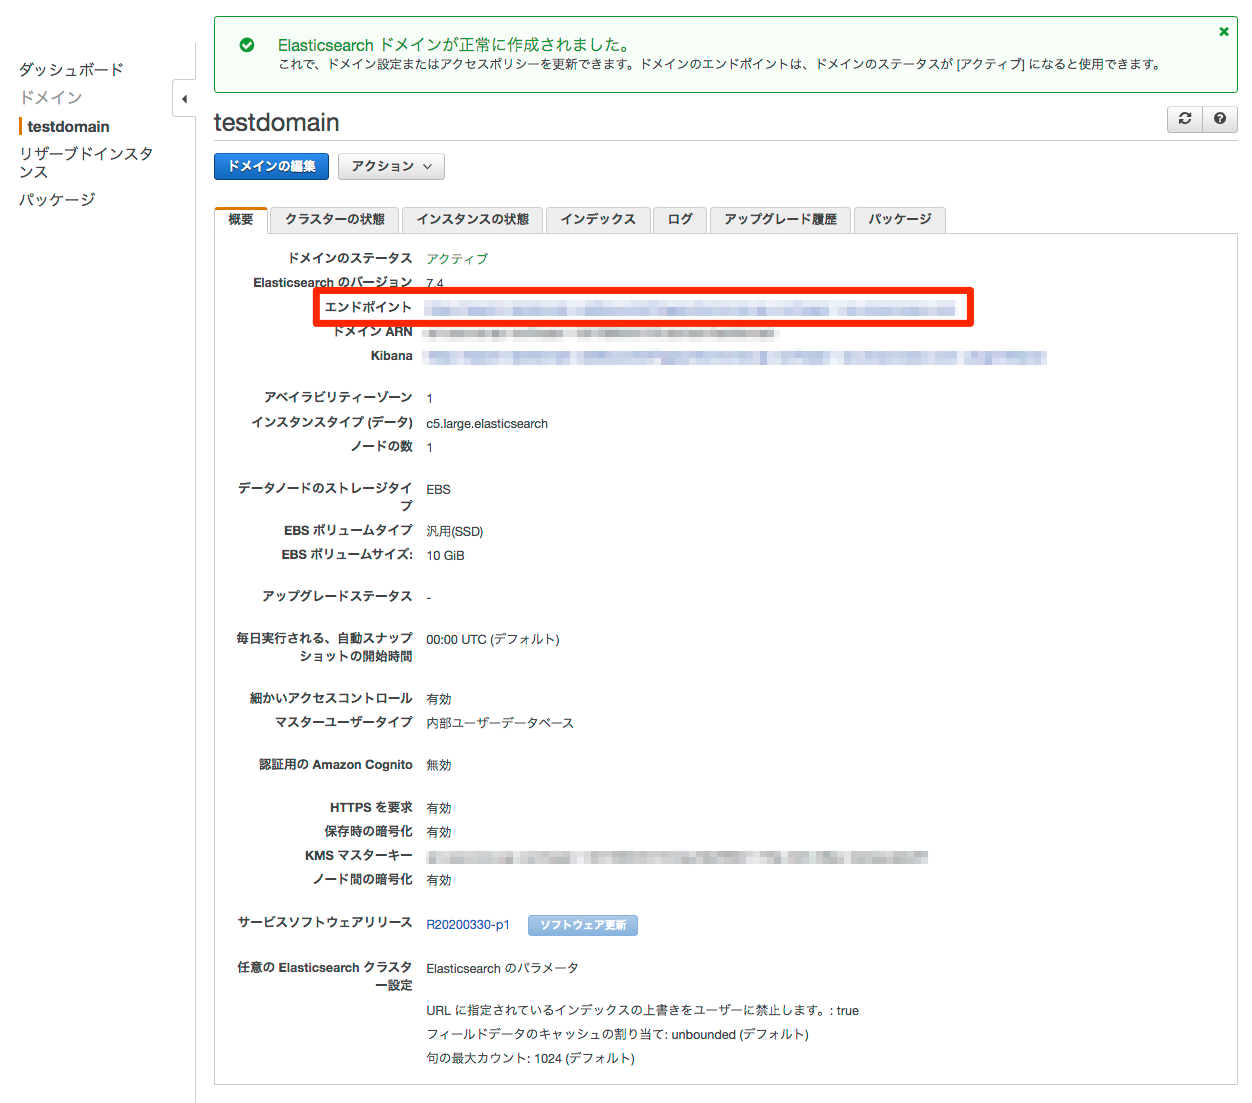Collapse the left navigation sidebar arrow
The image size is (1252, 1103).
[184, 99]
